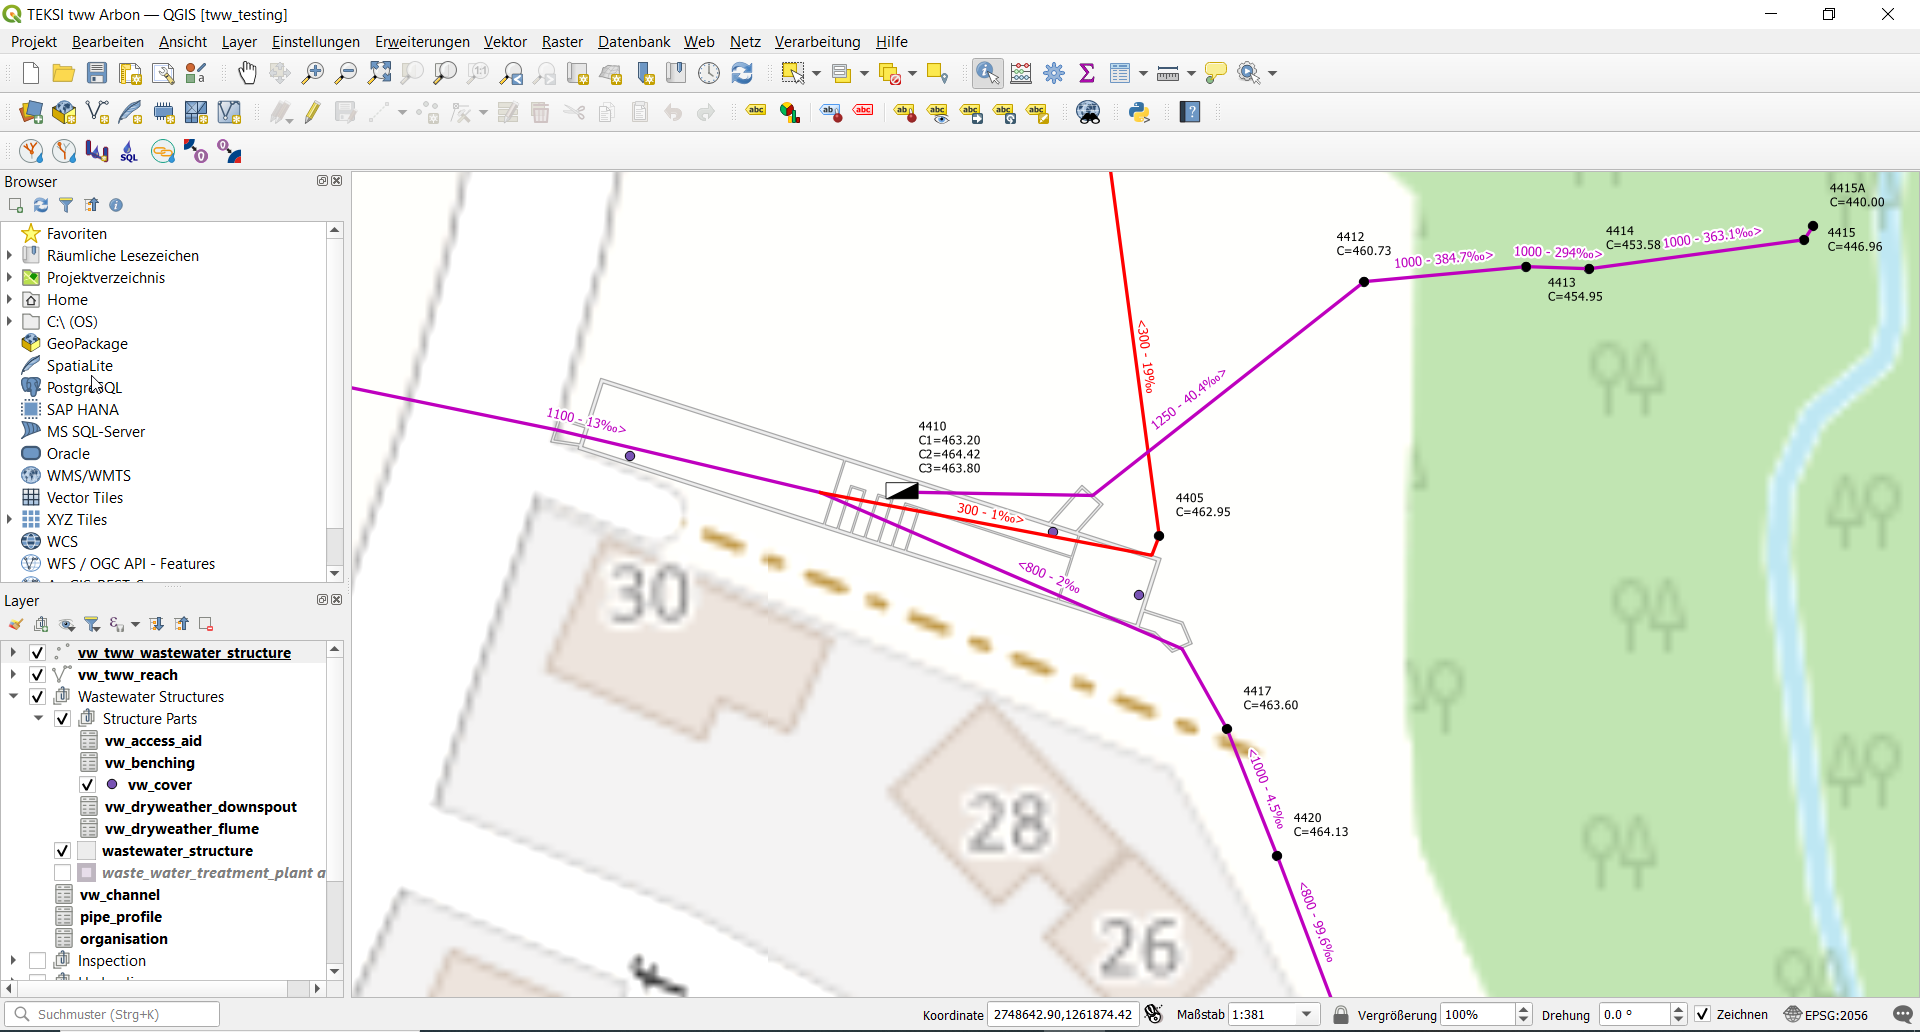Image resolution: width=1920 pixels, height=1032 pixels.
Task: Collapse the Structure Parts group
Action: [38, 719]
